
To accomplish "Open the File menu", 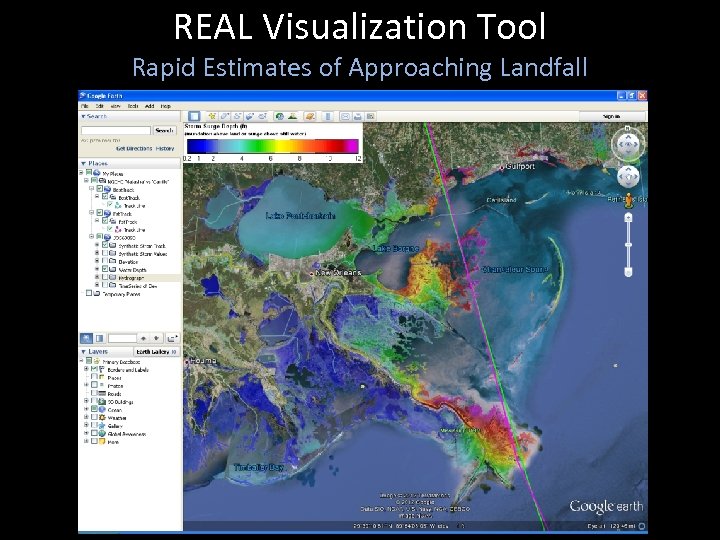I will coord(84,106).
